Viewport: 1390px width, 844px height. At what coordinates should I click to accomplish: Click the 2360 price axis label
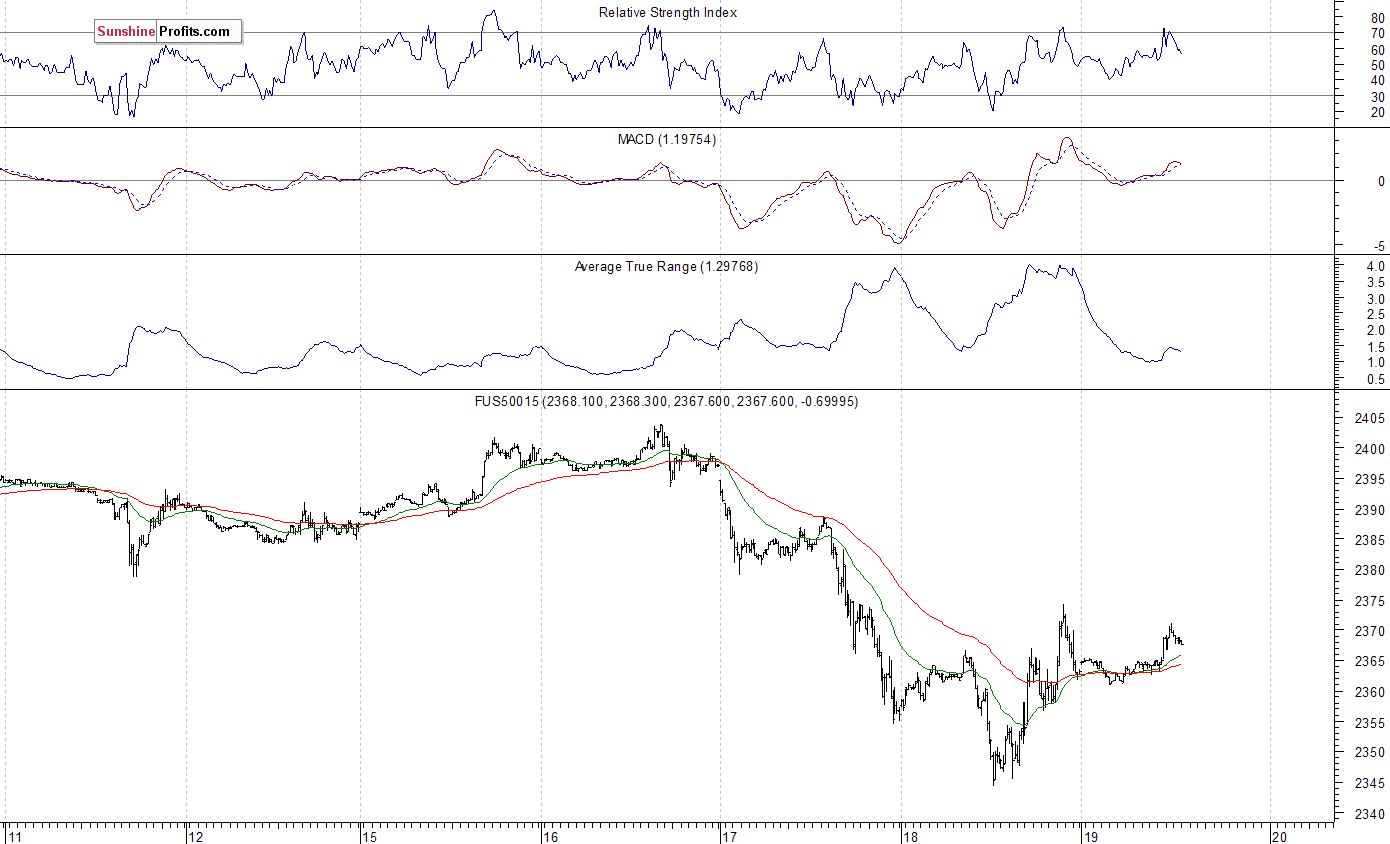click(1371, 692)
